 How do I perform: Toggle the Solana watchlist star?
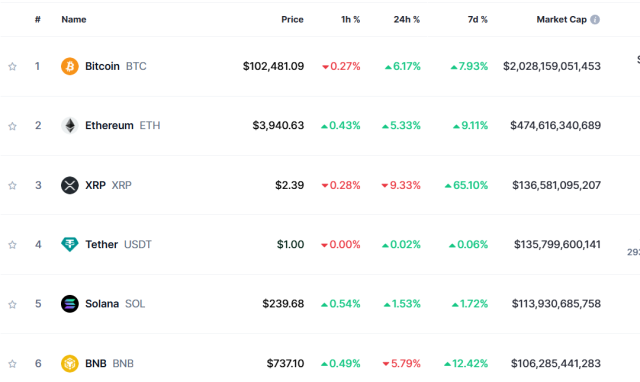point(13,304)
